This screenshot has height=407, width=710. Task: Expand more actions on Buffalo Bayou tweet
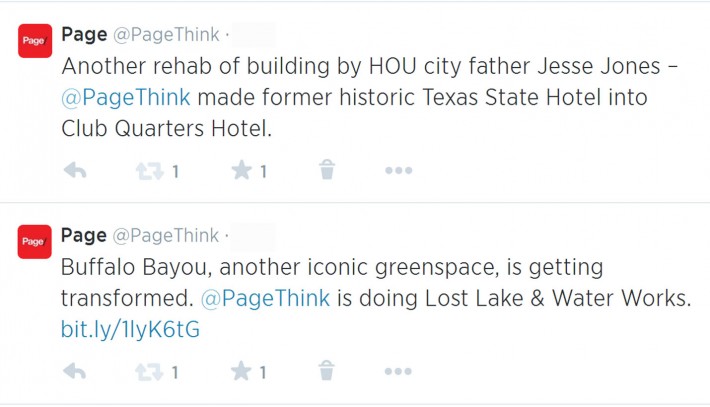[398, 372]
